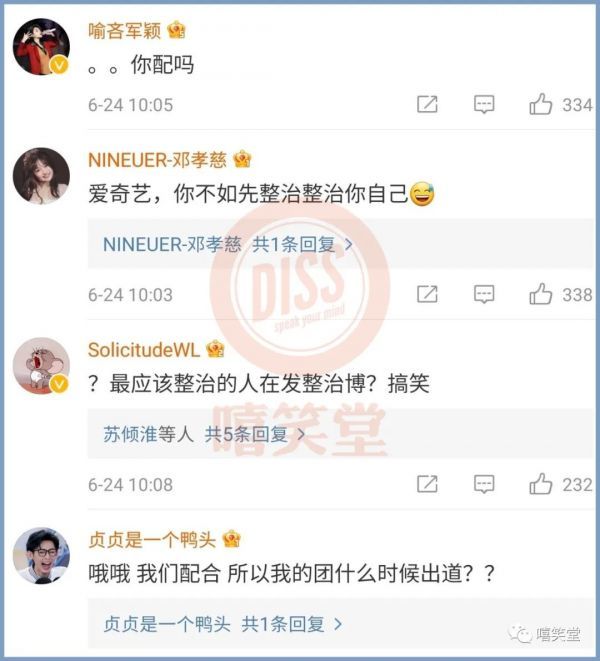The width and height of the screenshot is (600, 661).
Task: Open reply icon on 6-24 10:03 comment
Action: tap(484, 294)
